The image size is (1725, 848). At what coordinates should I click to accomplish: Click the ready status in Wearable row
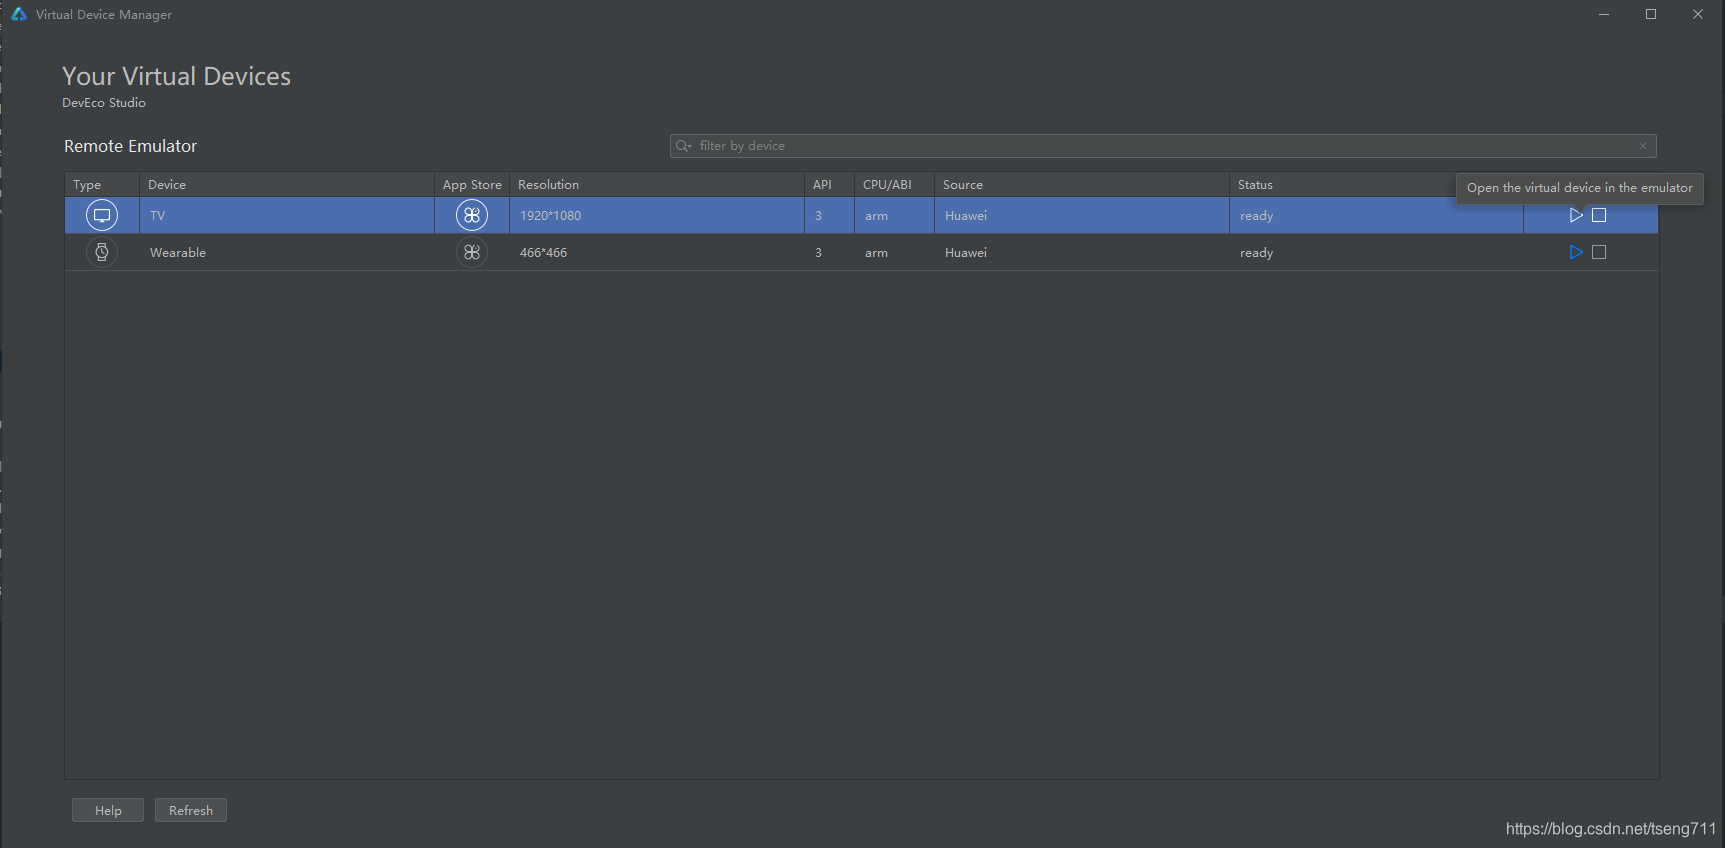[x=1376, y=252]
